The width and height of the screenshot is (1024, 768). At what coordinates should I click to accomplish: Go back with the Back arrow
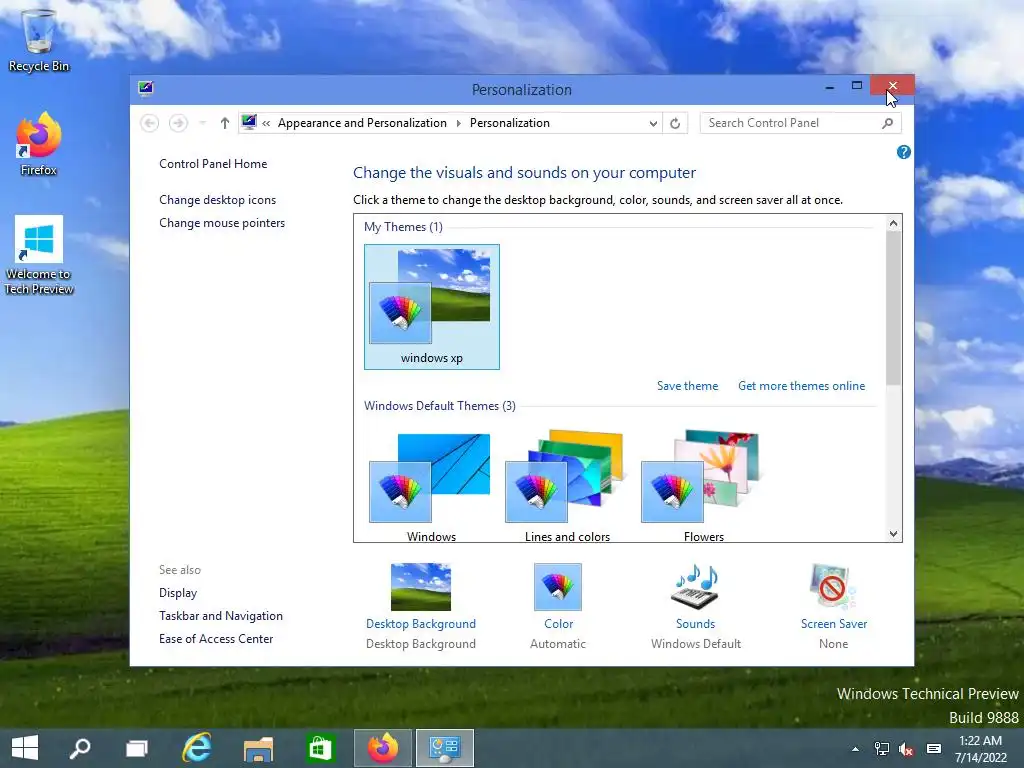click(x=150, y=123)
